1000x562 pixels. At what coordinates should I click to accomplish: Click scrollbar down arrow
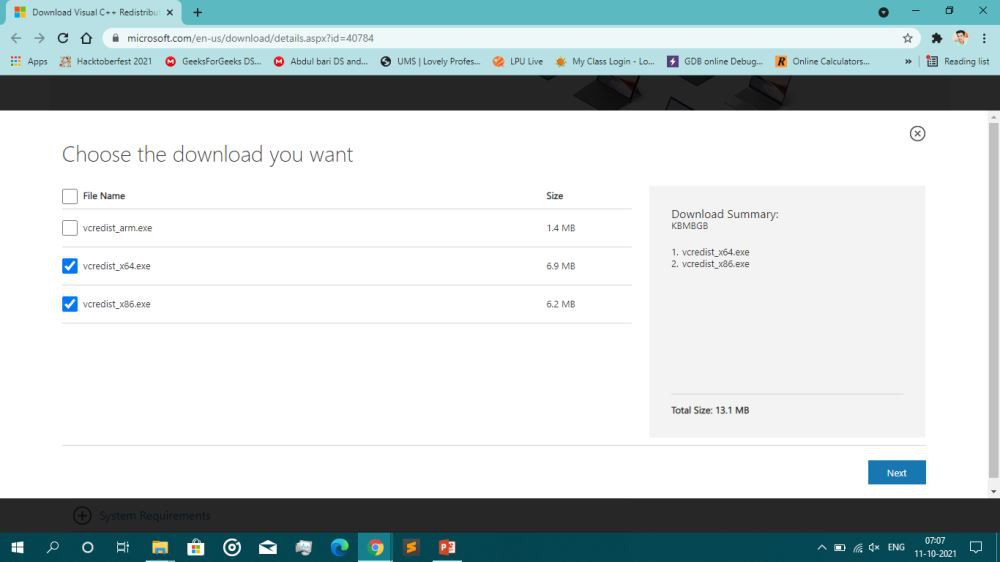994,492
